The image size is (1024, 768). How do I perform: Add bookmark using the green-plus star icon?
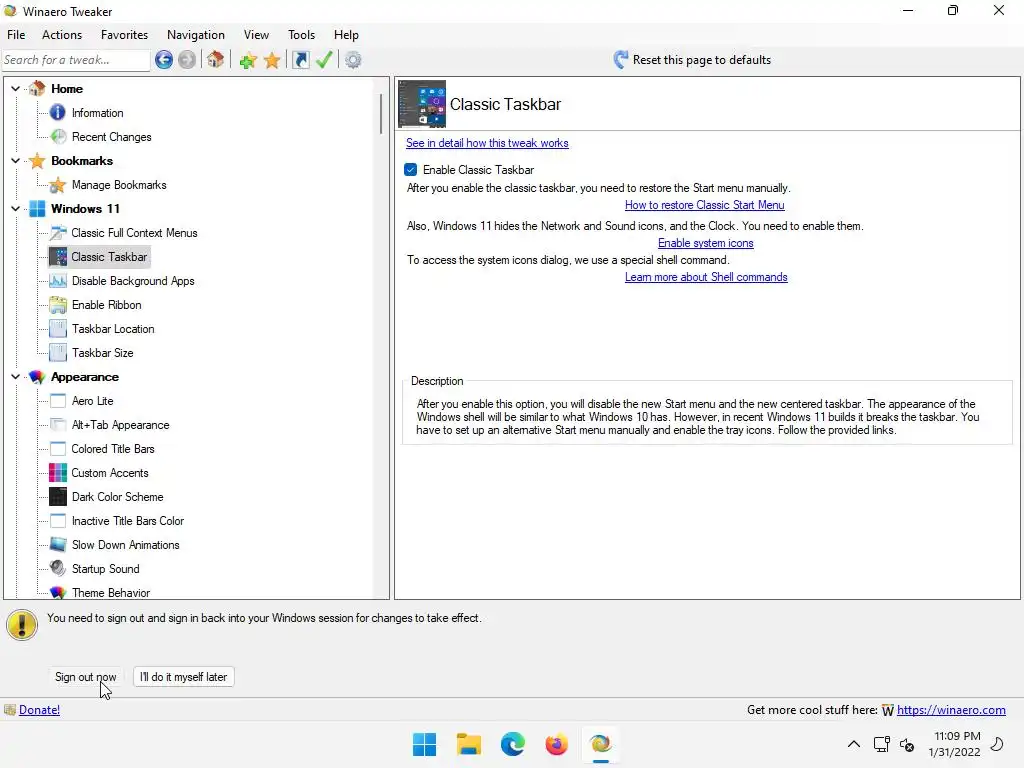click(248, 61)
